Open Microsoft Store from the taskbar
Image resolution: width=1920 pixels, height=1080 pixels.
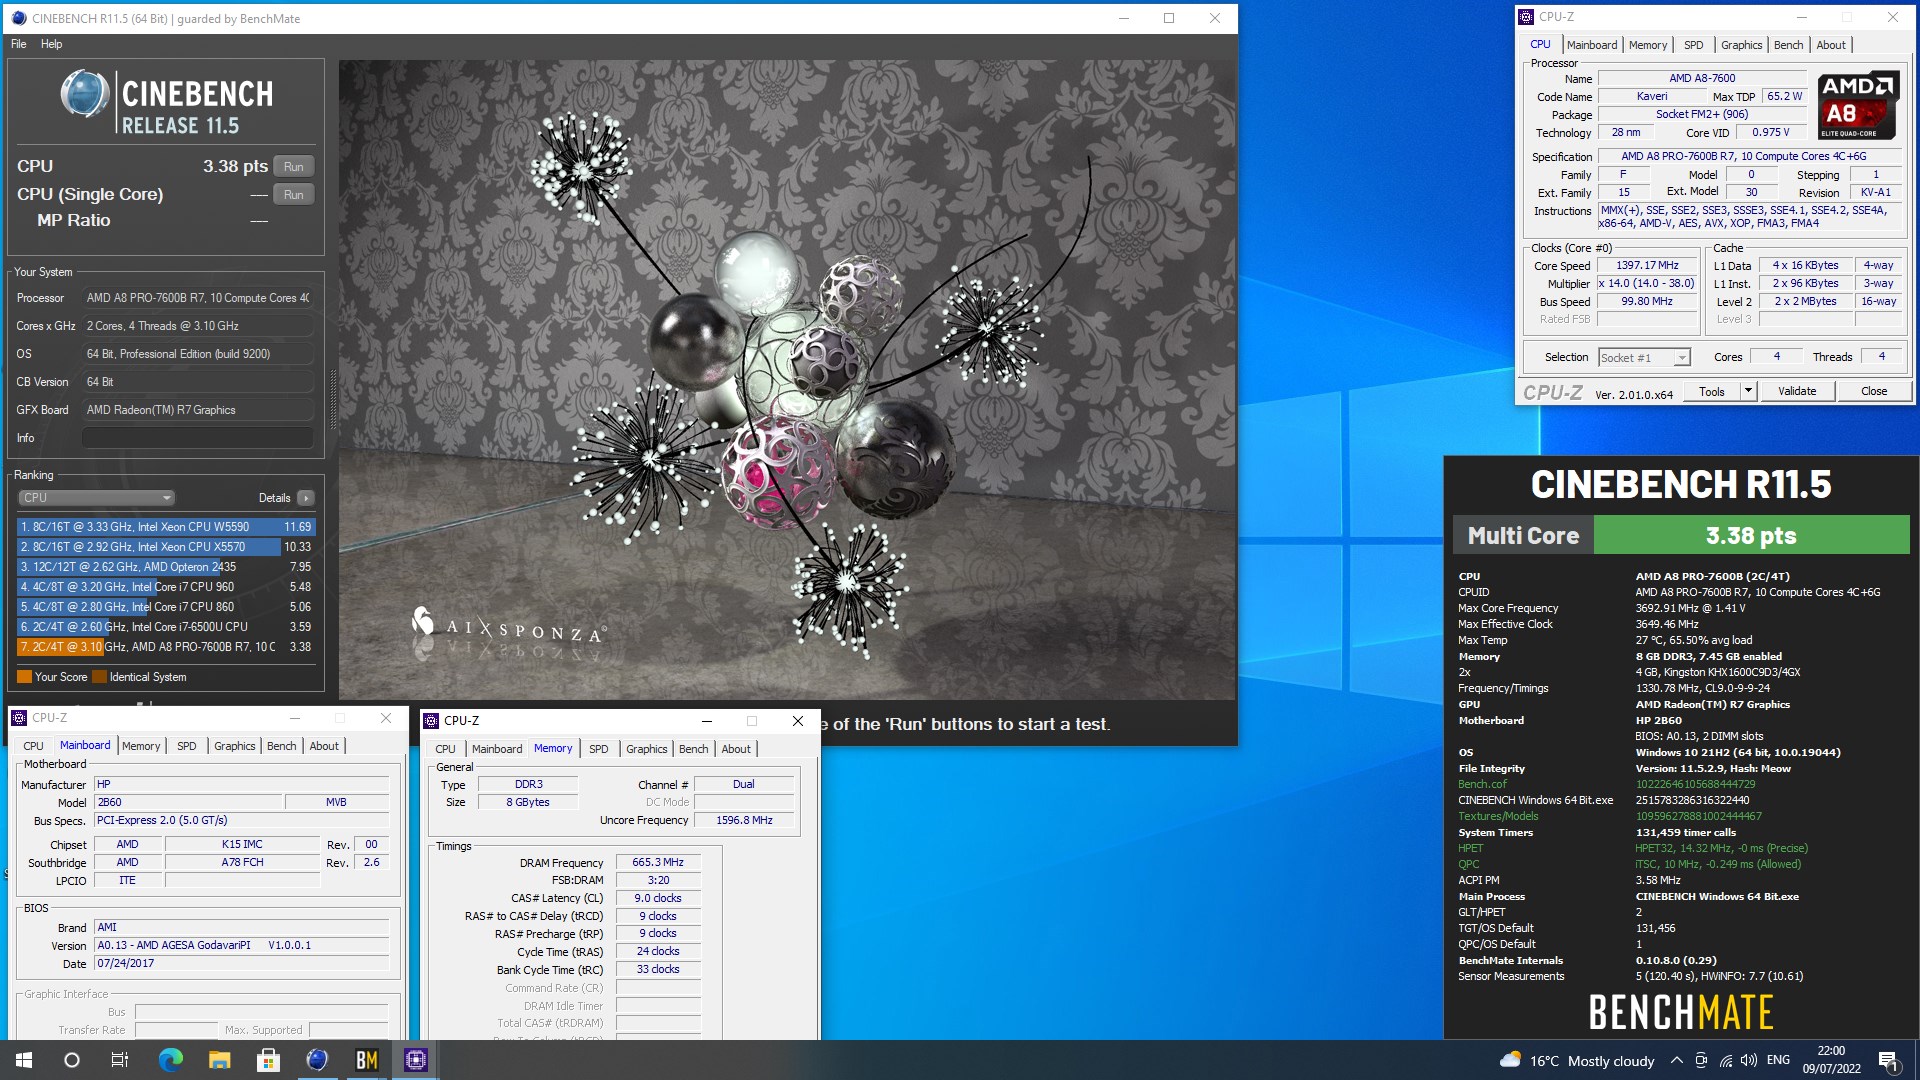pyautogui.click(x=268, y=1060)
